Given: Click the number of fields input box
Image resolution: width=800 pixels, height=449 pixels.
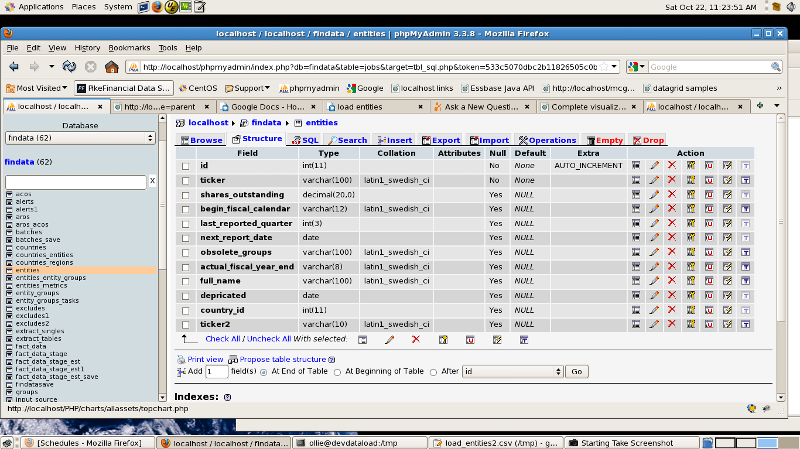Looking at the screenshot, I should click(216, 371).
